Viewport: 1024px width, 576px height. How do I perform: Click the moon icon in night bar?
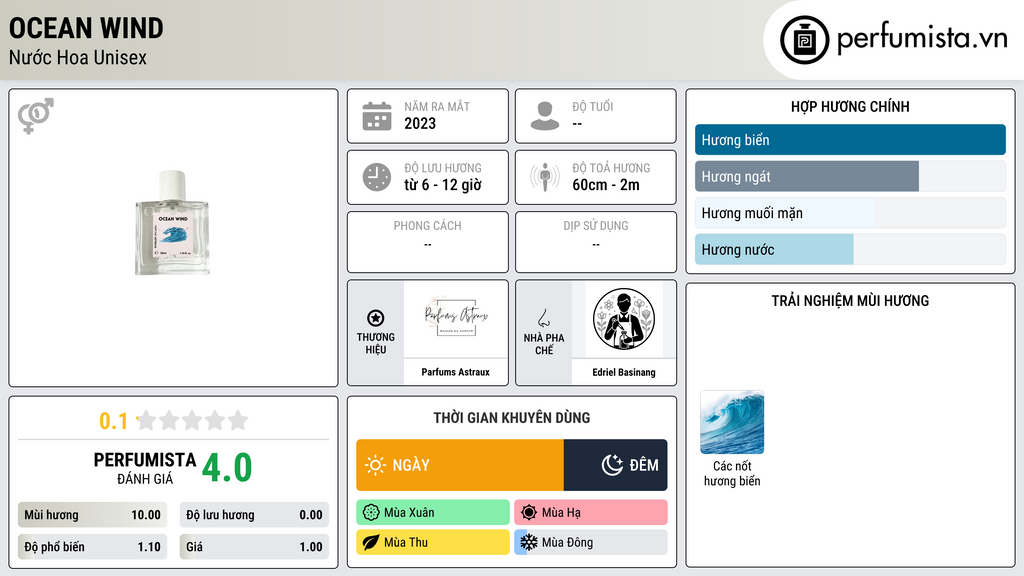click(612, 465)
